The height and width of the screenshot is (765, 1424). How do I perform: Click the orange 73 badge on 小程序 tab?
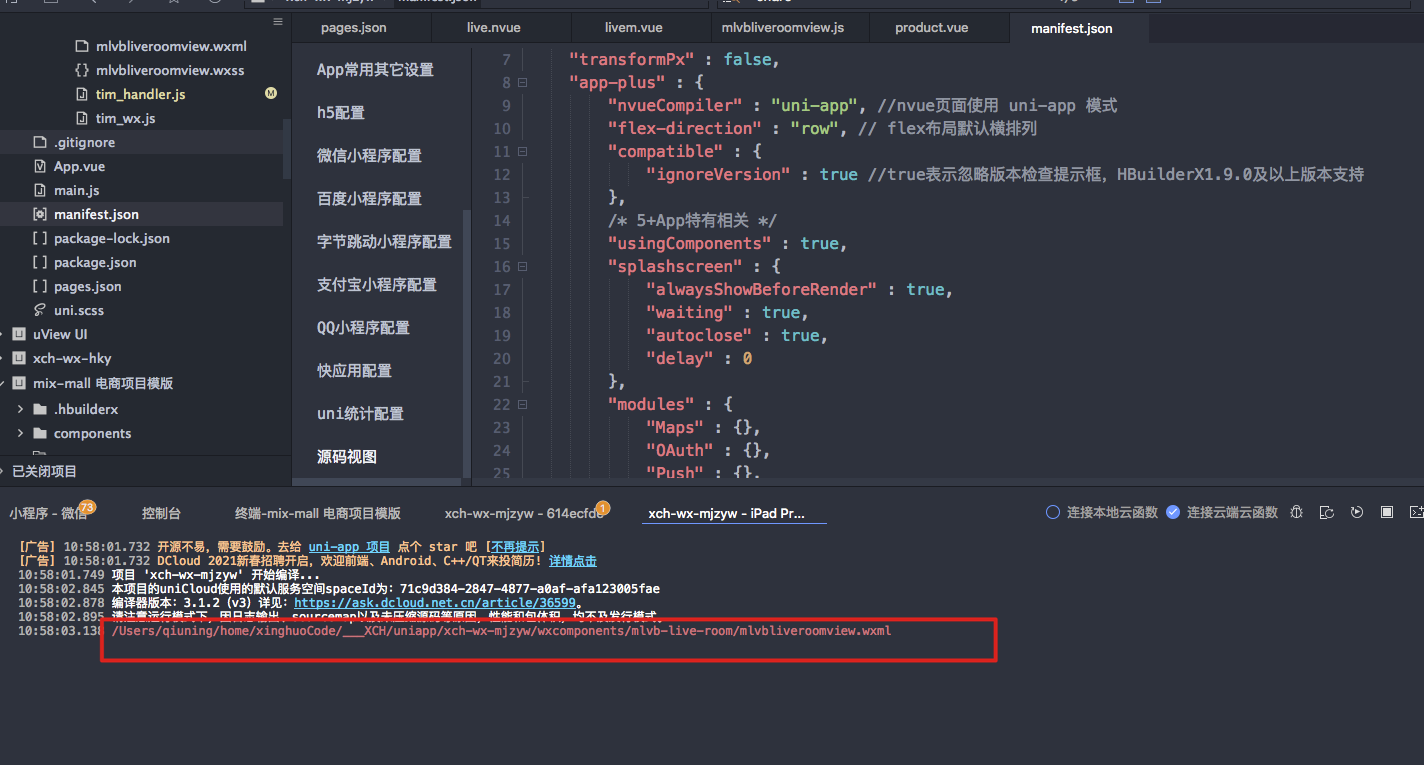click(x=87, y=507)
